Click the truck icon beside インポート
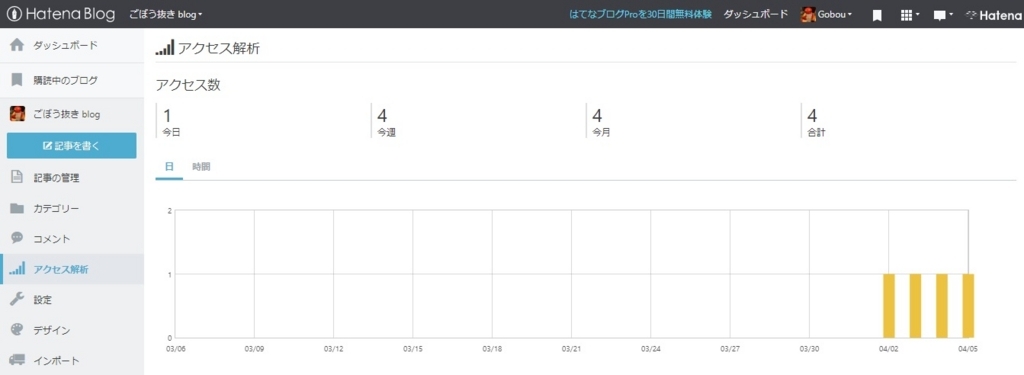Viewport: 1024px width, 375px height. pos(17,360)
